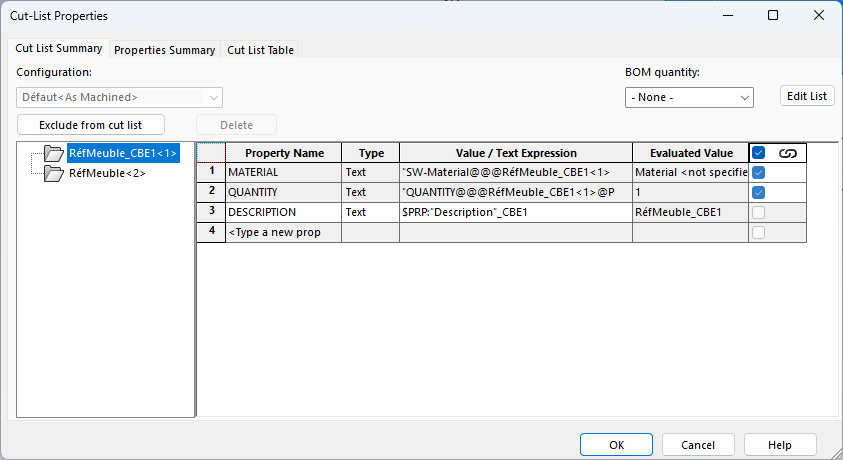Viewport: 843px width, 460px height.
Task: Click the Exclude from cut list button
Action: [x=91, y=125]
